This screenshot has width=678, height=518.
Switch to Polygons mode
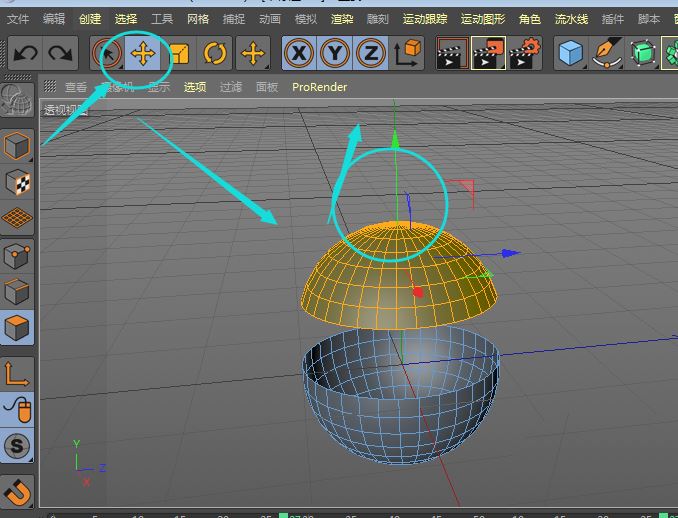[18, 327]
